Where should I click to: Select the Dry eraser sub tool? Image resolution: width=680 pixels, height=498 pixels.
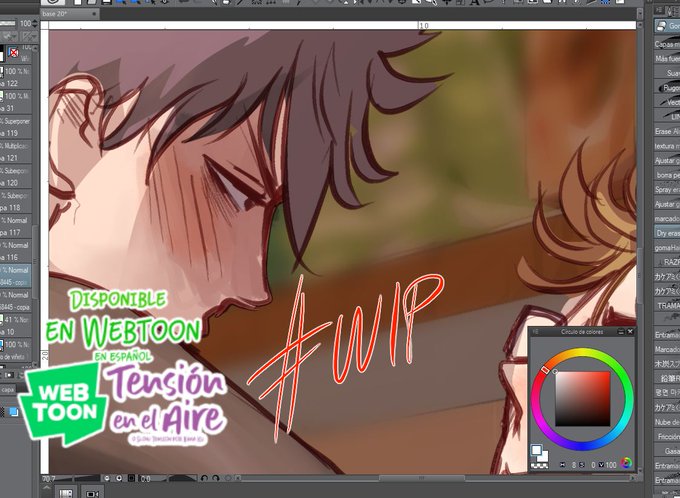(667, 233)
